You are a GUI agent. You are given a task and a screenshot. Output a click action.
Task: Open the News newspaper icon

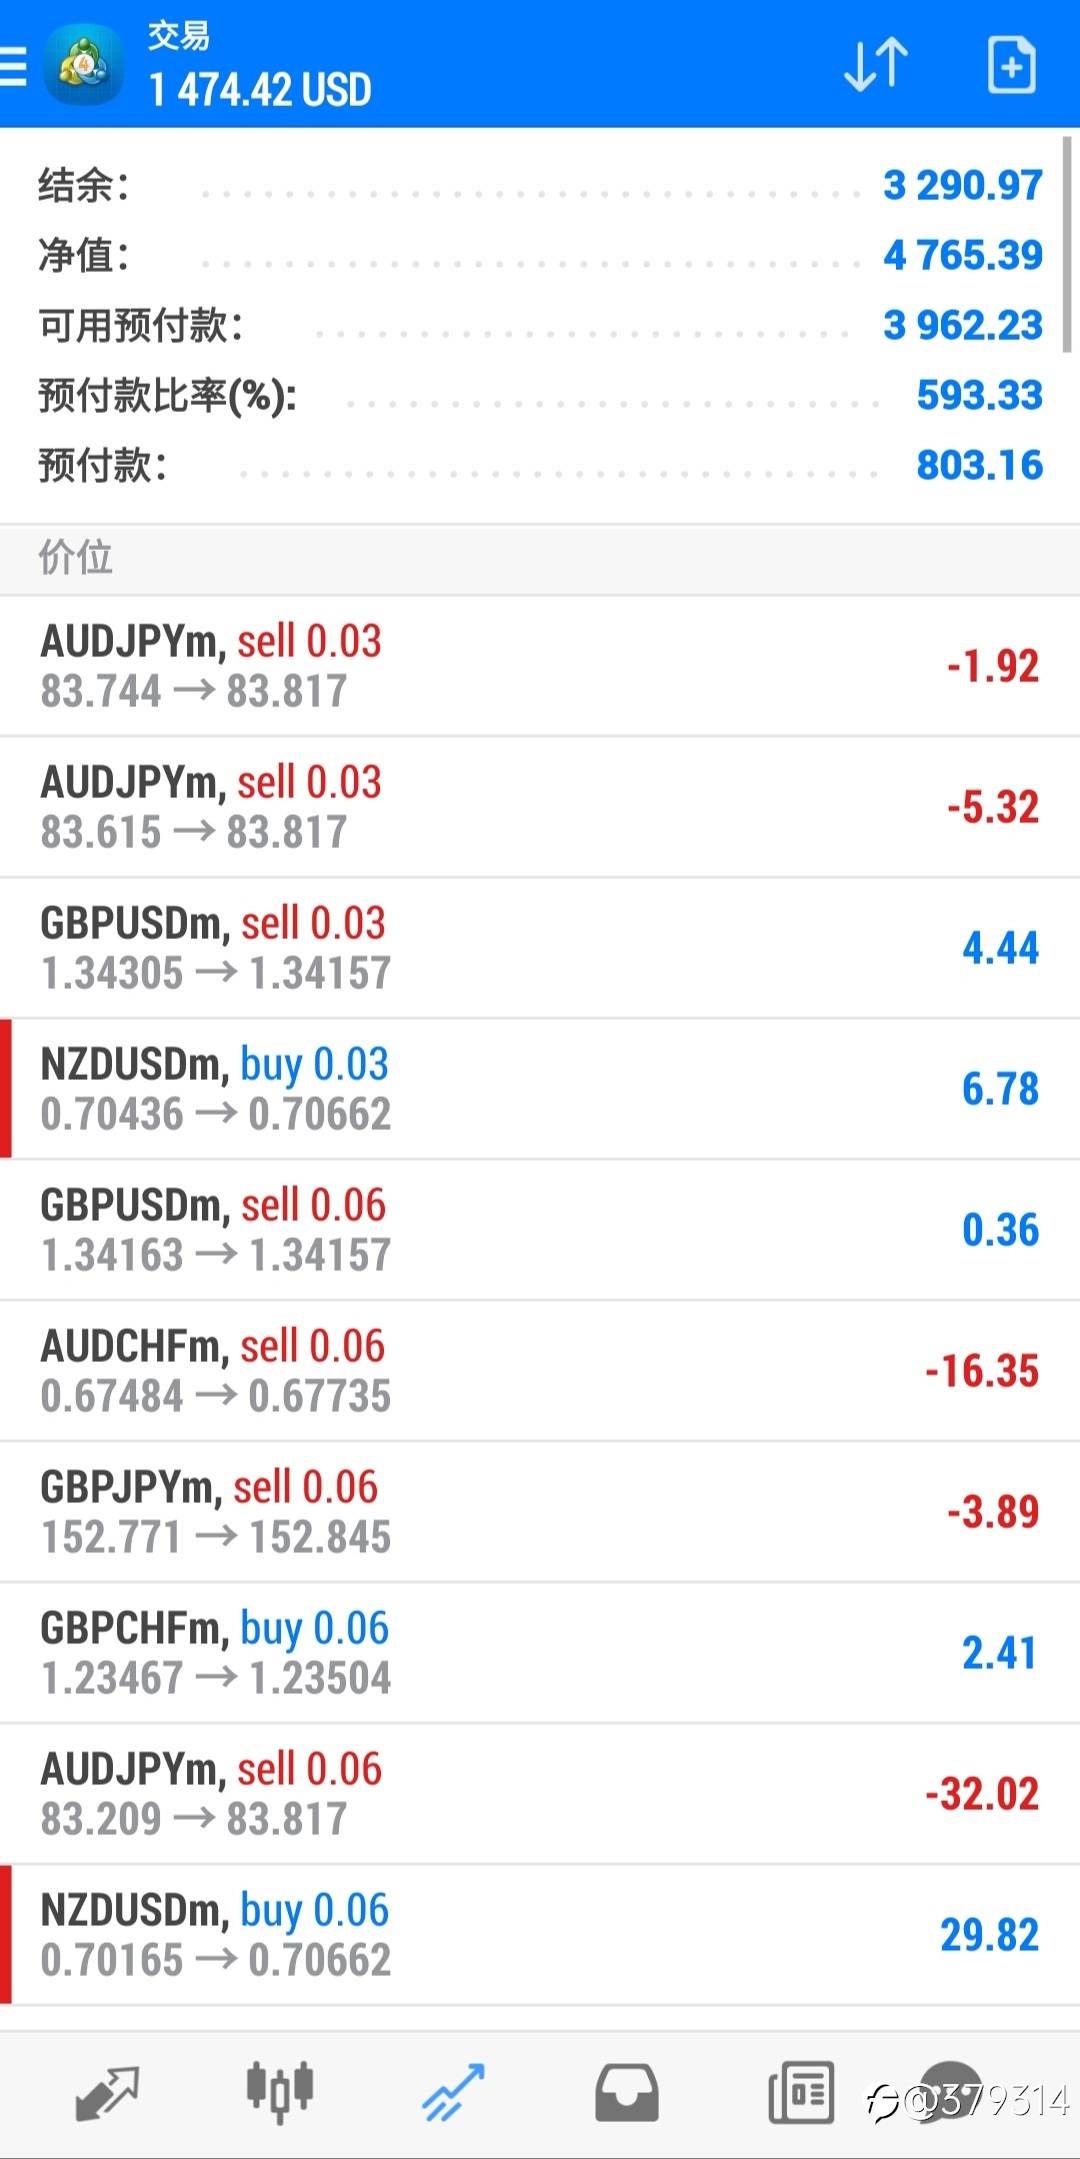800,2092
